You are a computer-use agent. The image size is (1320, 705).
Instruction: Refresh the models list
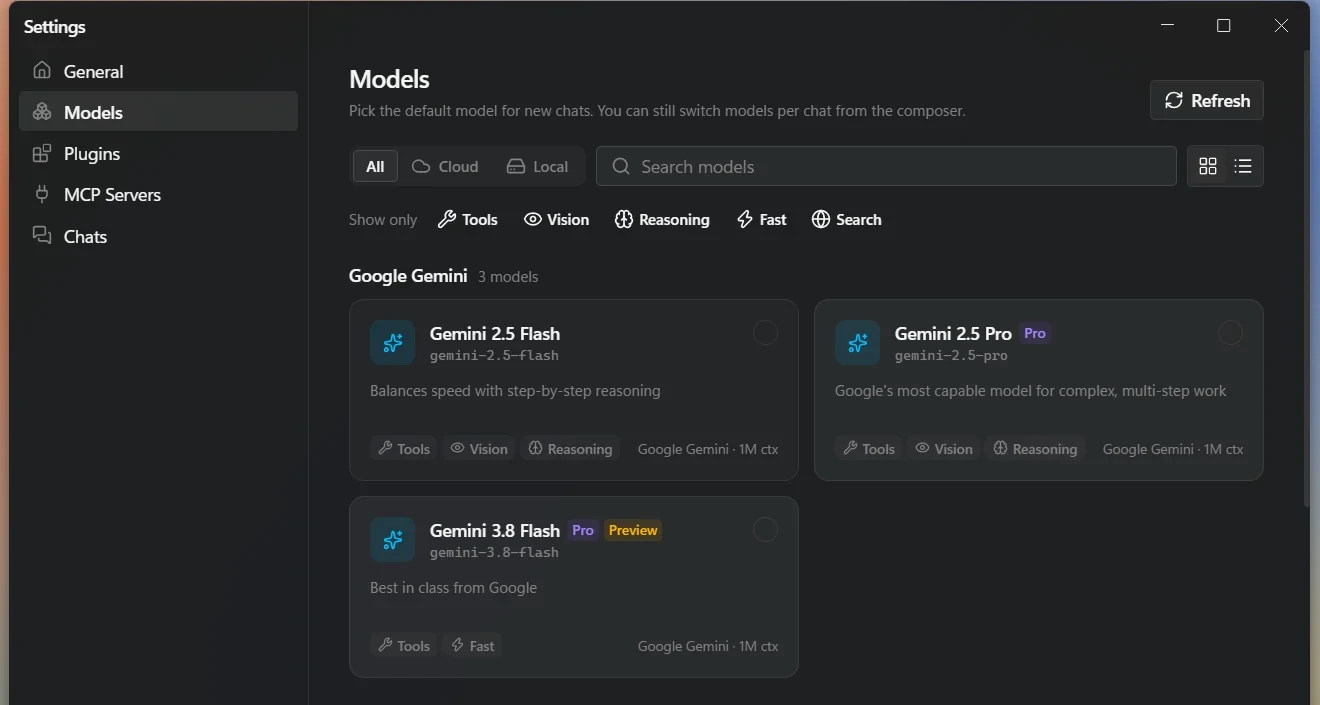(x=1206, y=100)
